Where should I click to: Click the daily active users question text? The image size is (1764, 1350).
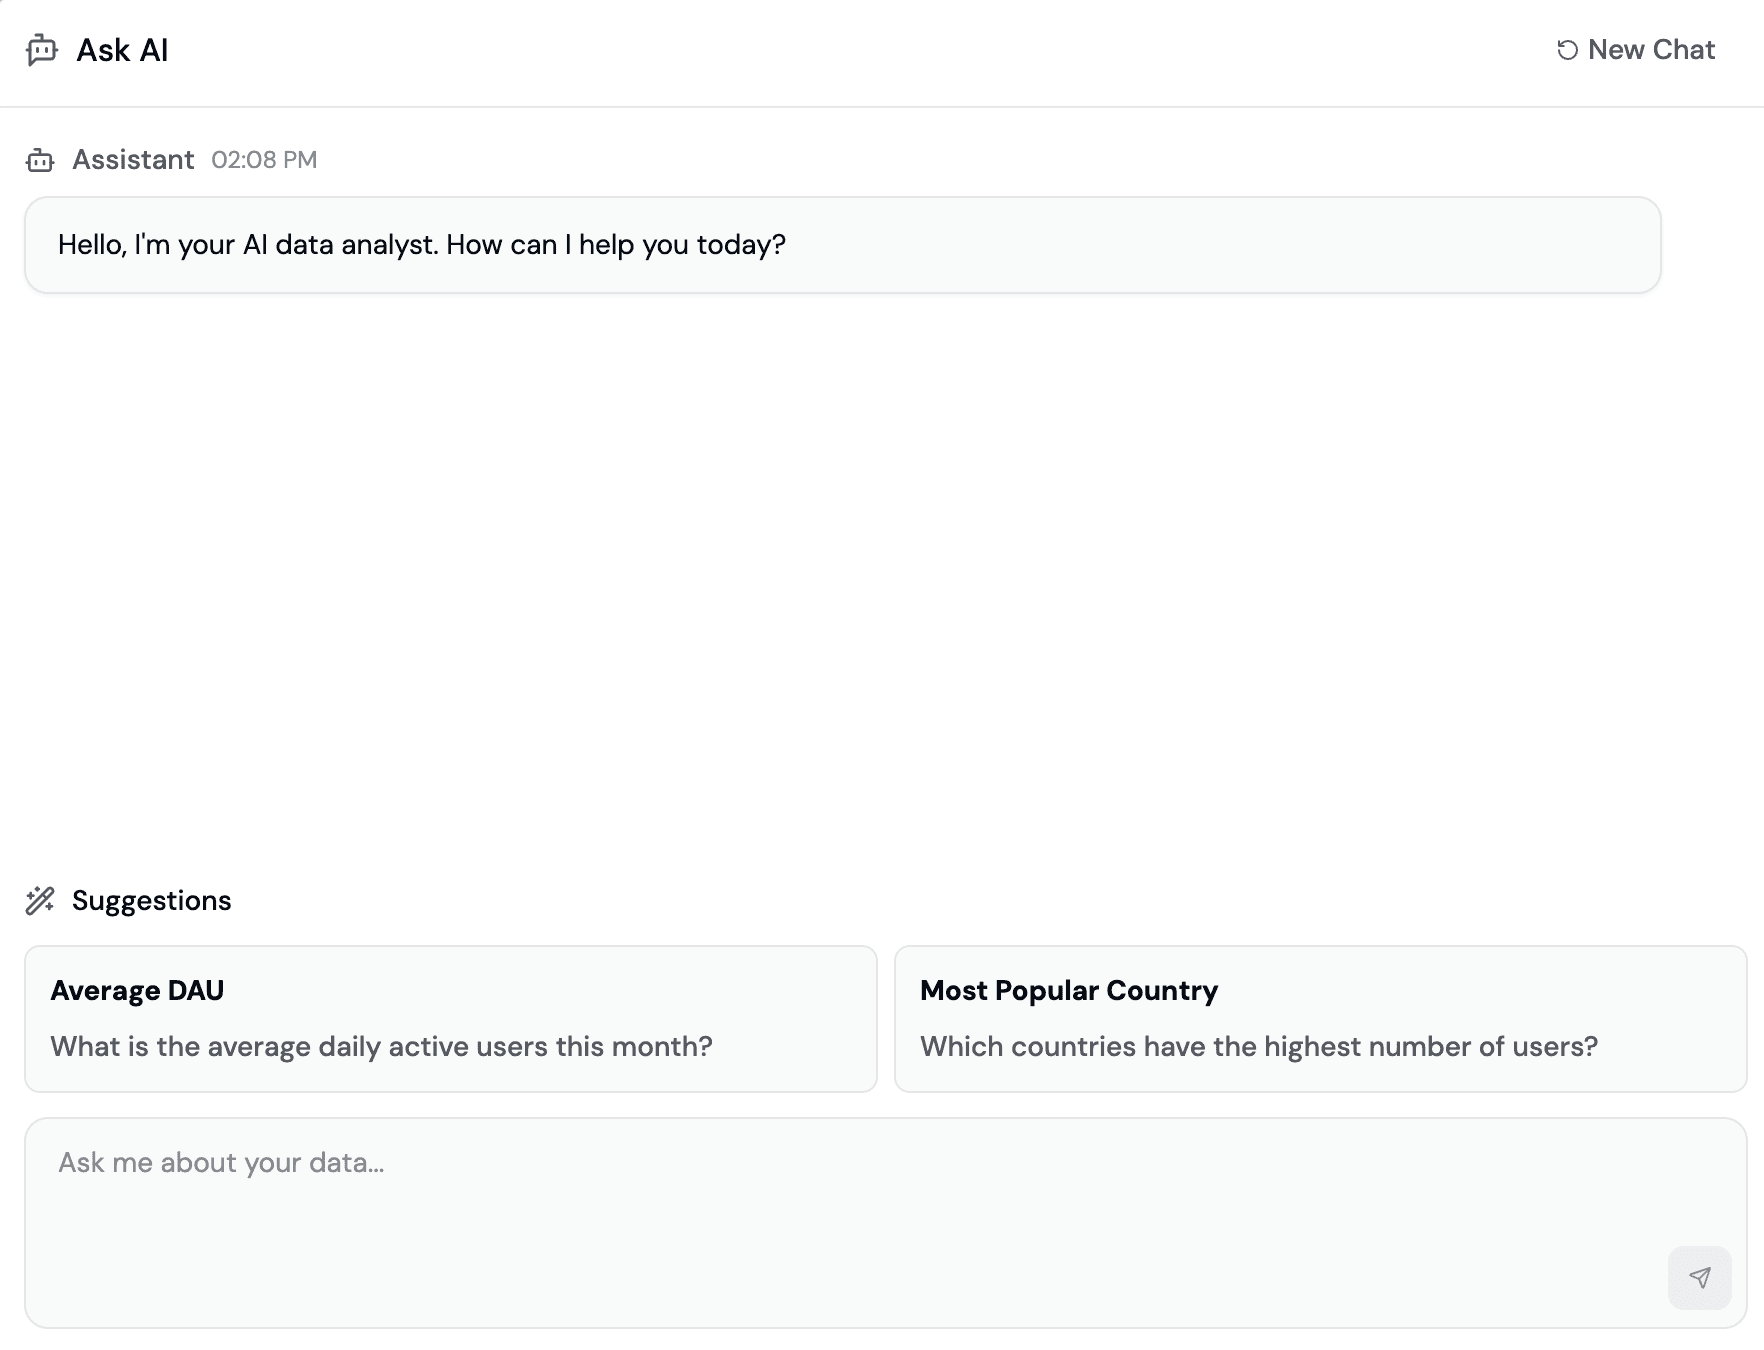coord(382,1046)
